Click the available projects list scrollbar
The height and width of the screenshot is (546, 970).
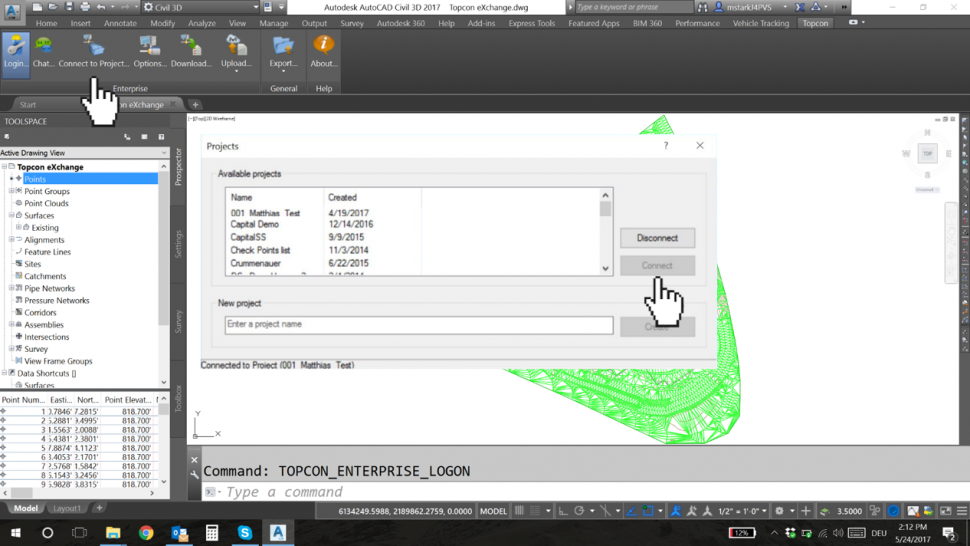605,232
